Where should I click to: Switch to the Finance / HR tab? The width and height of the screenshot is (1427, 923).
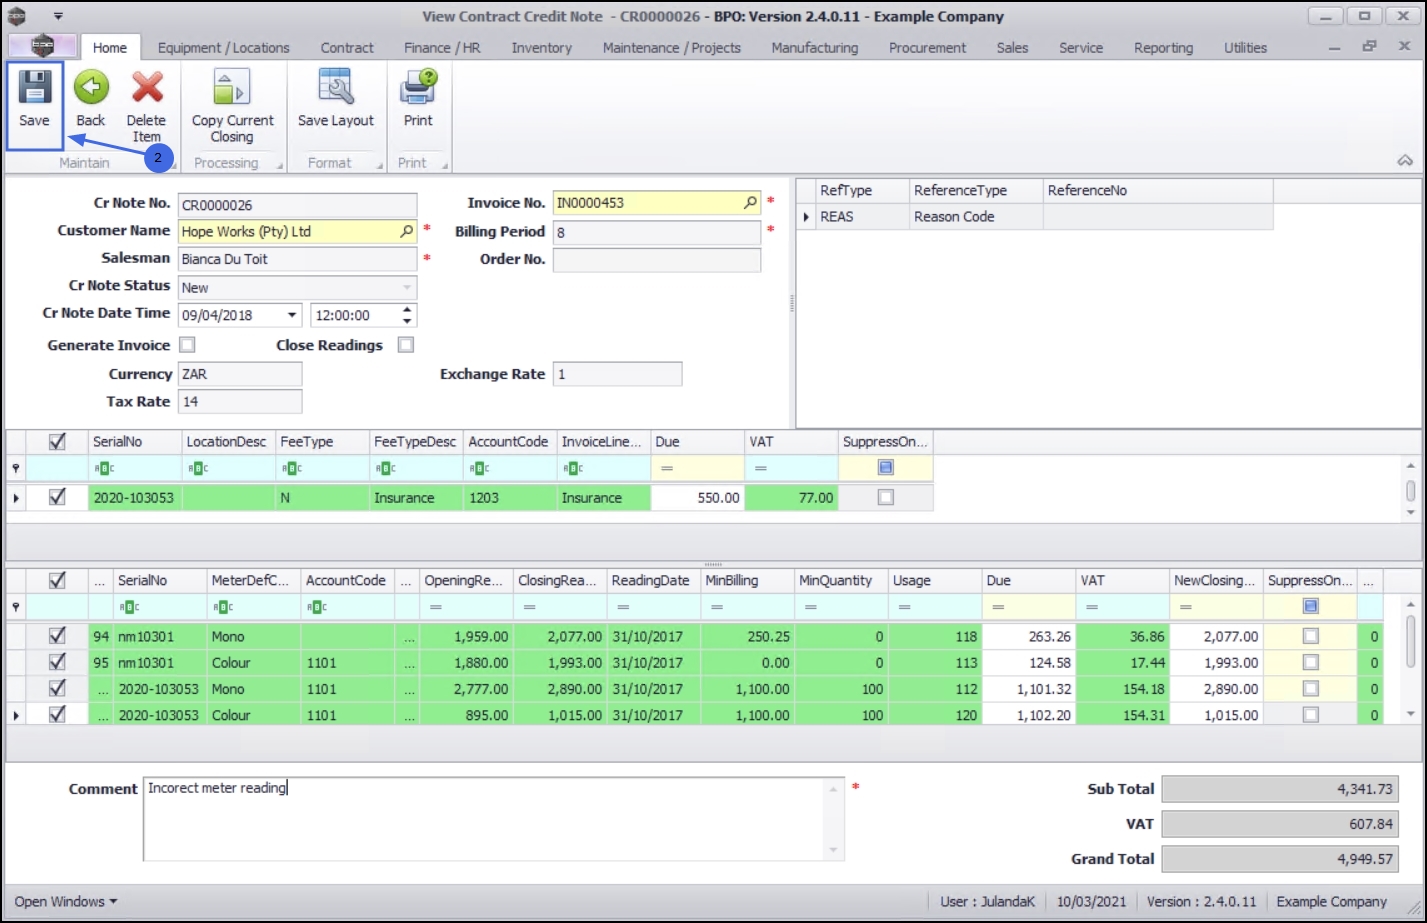pyautogui.click(x=442, y=48)
